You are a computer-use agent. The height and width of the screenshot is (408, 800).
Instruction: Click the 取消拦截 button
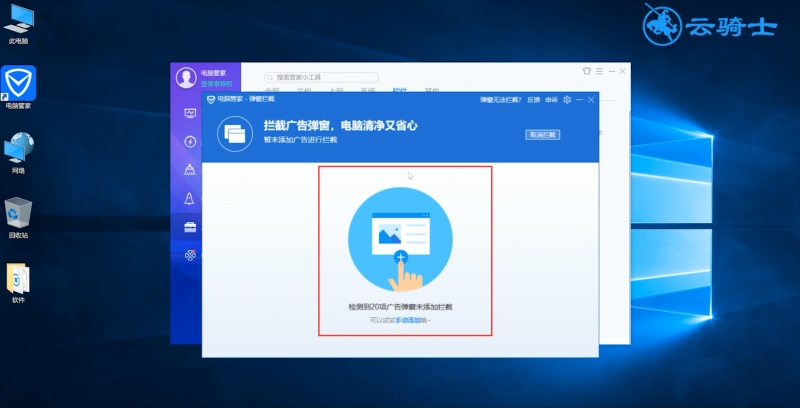pyautogui.click(x=543, y=135)
